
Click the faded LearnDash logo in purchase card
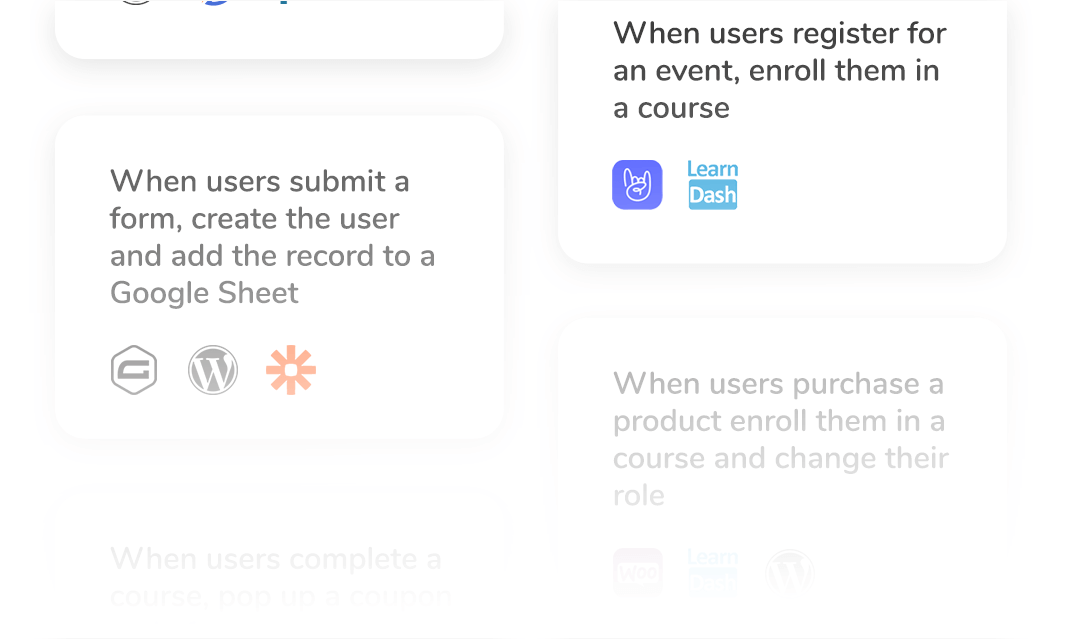pyautogui.click(x=713, y=570)
